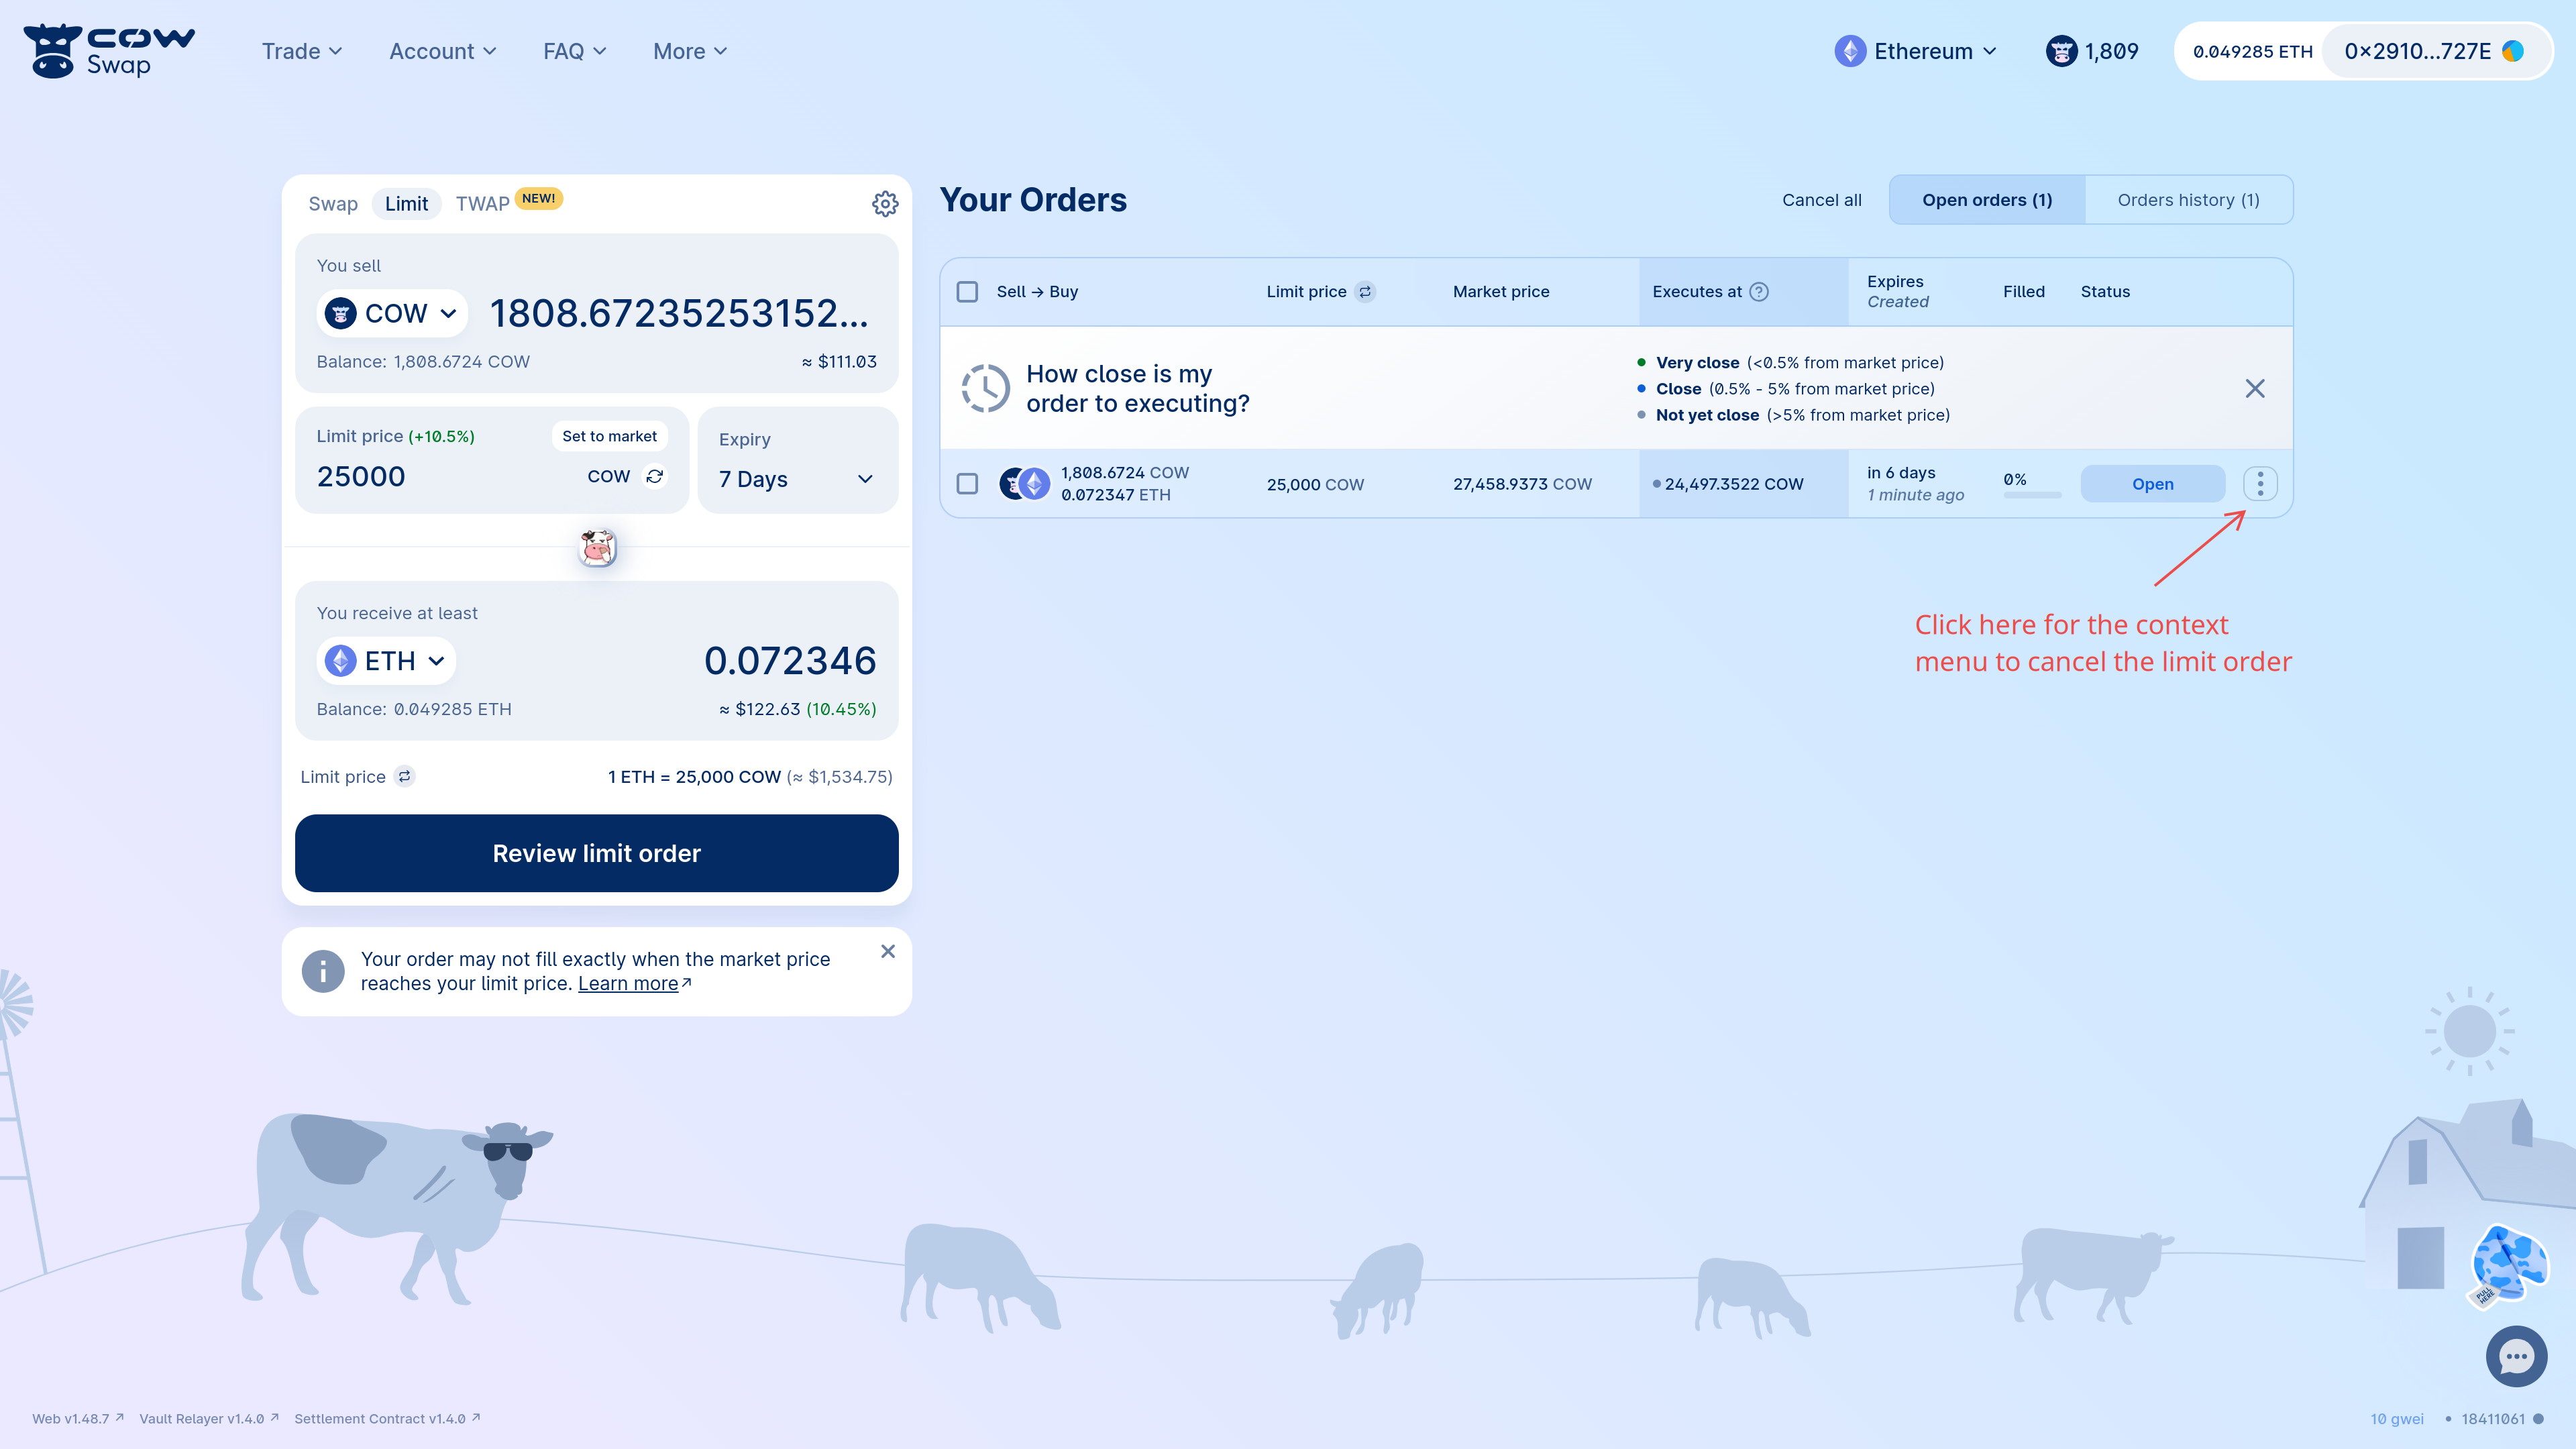Open the order's three-dot context menu
This screenshot has height=1449, width=2576.
2259,484
